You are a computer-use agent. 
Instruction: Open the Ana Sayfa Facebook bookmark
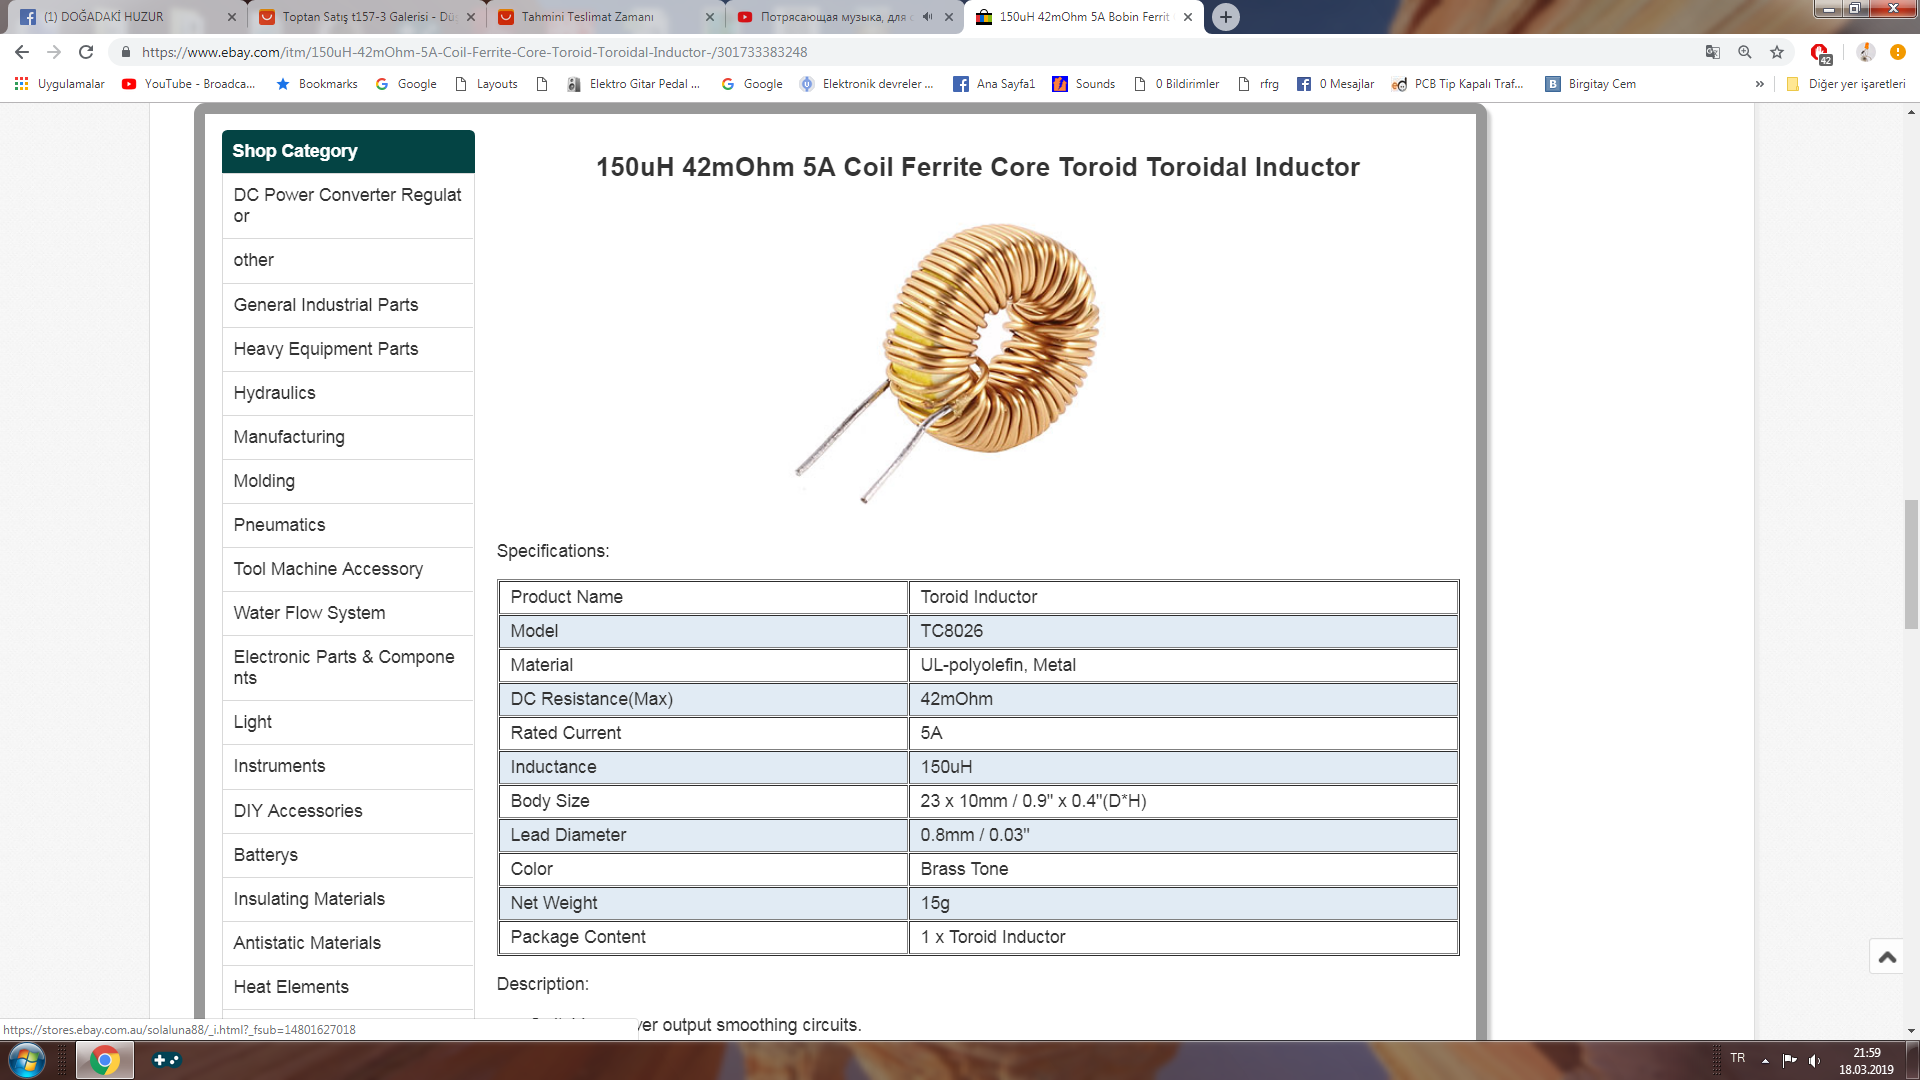click(994, 84)
